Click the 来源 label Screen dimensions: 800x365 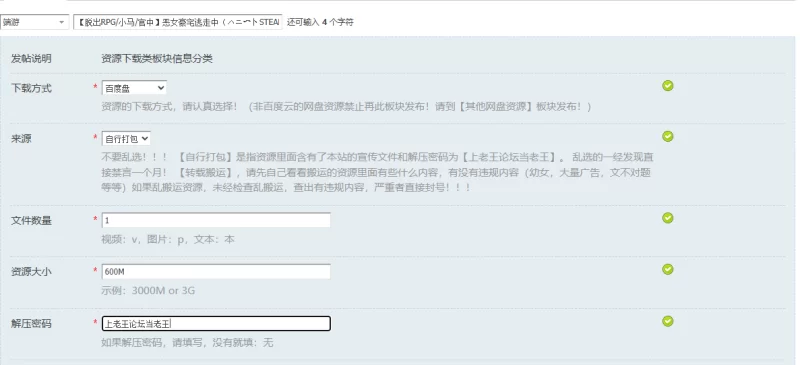(21, 139)
